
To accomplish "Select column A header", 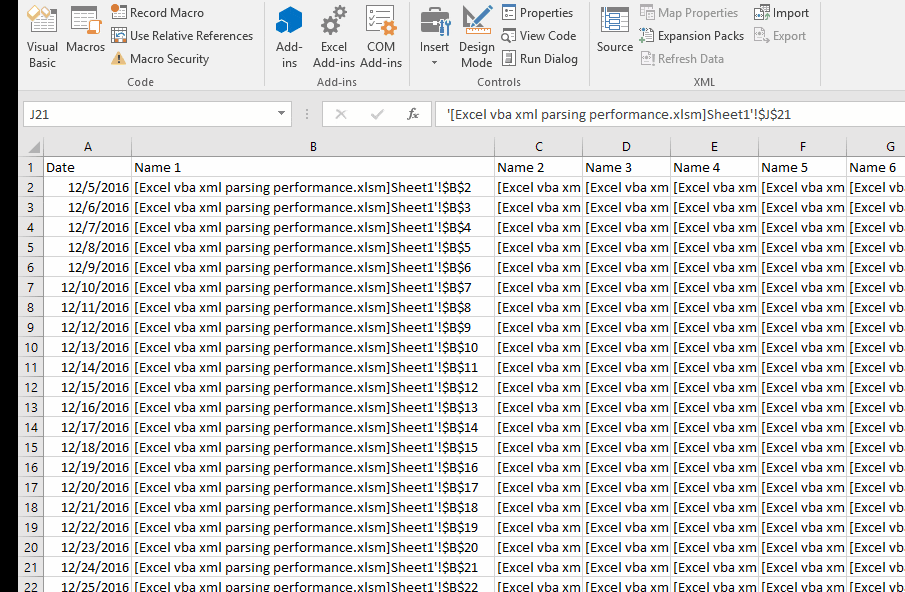I will [x=88, y=147].
